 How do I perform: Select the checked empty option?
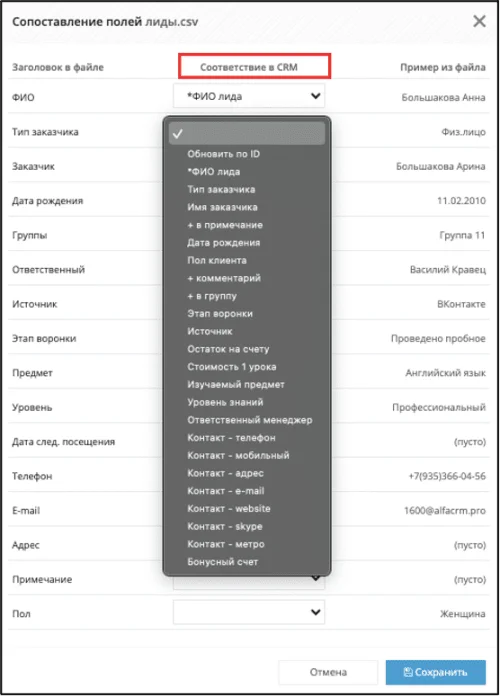(x=247, y=133)
